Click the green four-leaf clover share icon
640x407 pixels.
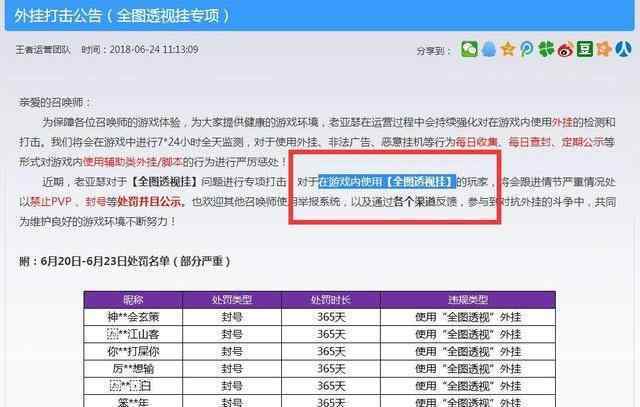tap(545, 49)
